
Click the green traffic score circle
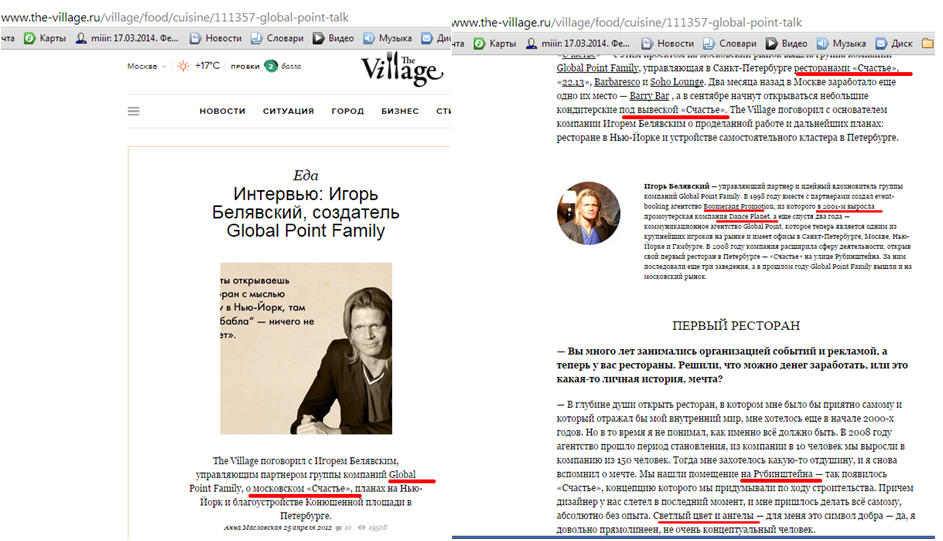271,66
